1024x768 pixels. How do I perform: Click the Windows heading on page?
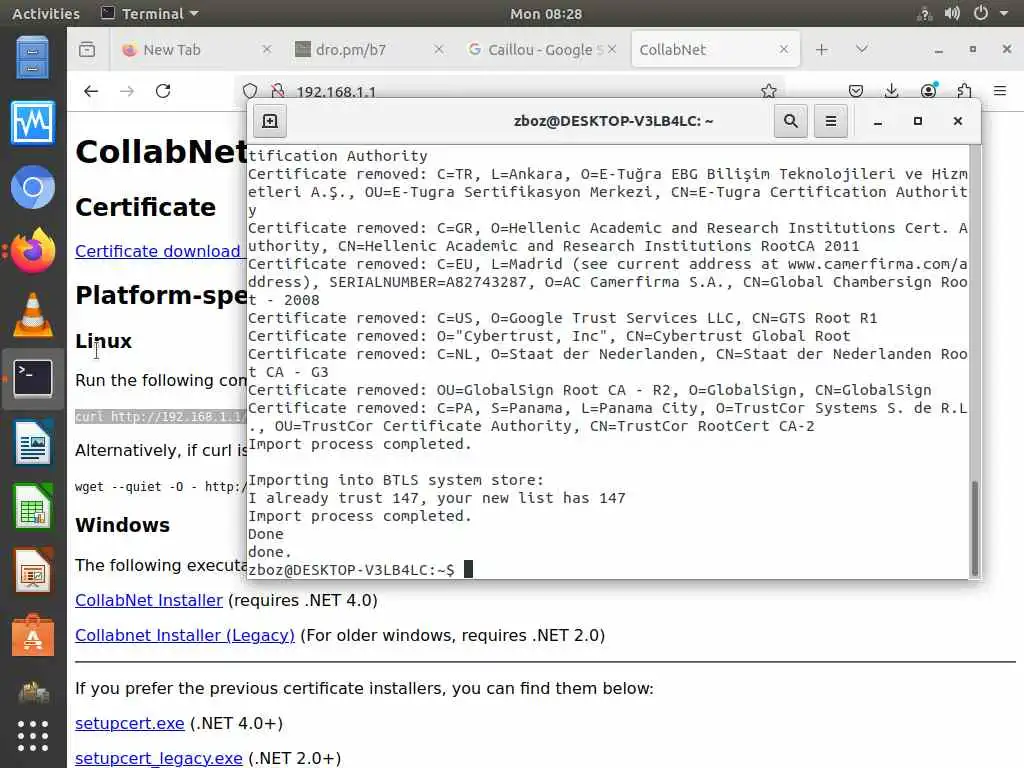click(122, 525)
